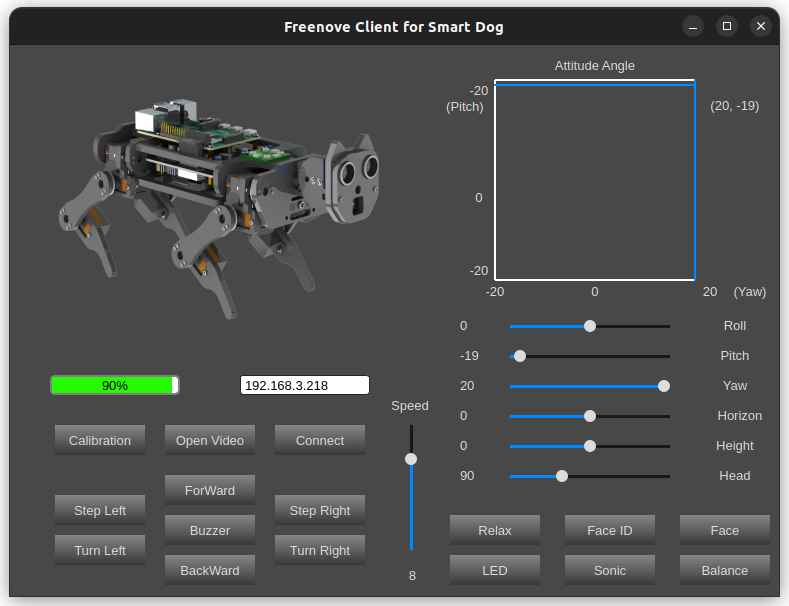Click the Attitude Angle plot area
Viewport: 789px width, 606px height.
[595, 180]
